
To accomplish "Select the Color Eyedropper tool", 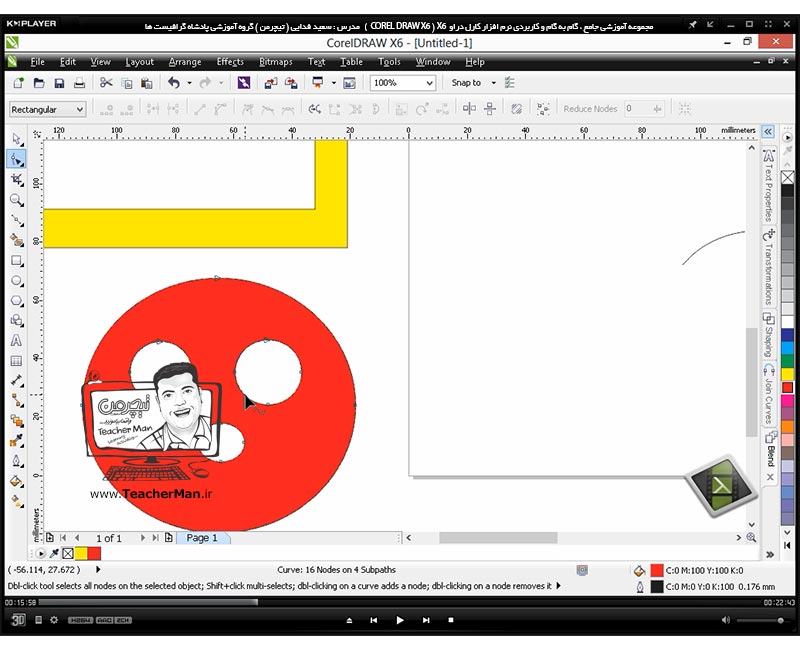I will (x=16, y=441).
